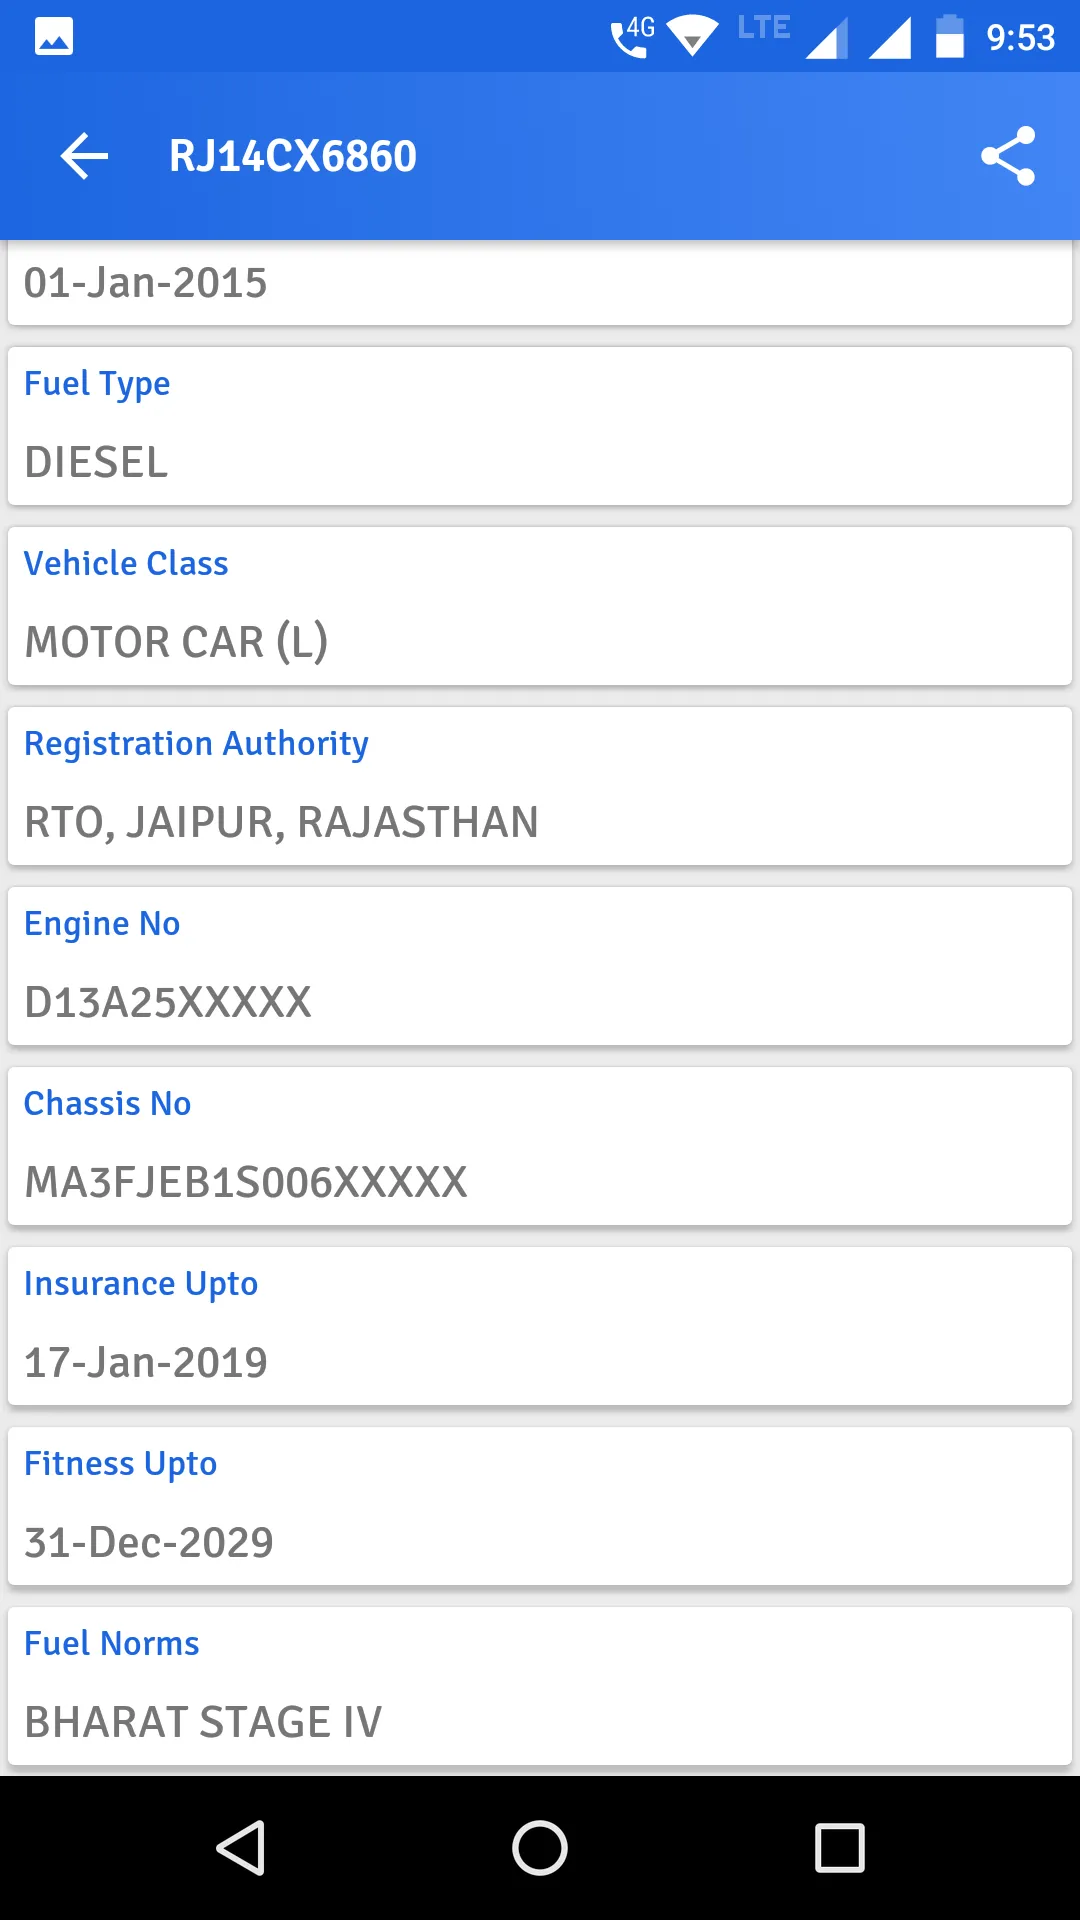Tap the battery icon in status bar

click(x=948, y=37)
